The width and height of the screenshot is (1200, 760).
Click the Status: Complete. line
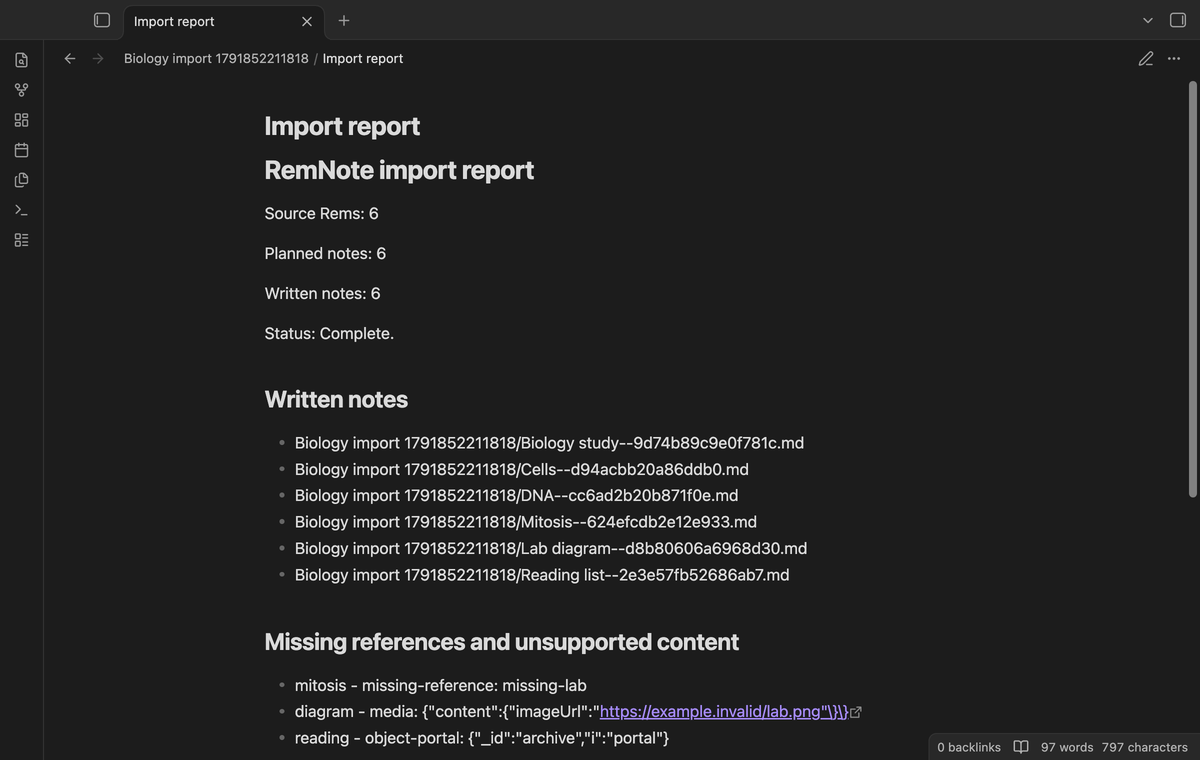329,334
